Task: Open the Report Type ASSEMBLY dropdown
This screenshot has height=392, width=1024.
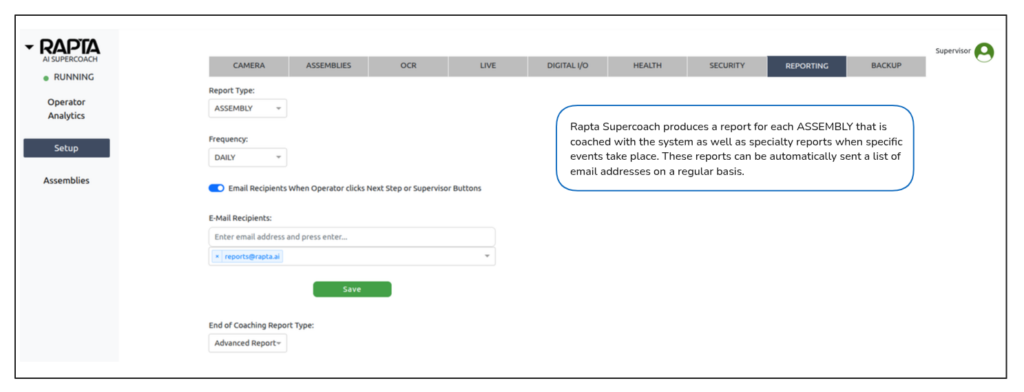Action: click(x=248, y=108)
